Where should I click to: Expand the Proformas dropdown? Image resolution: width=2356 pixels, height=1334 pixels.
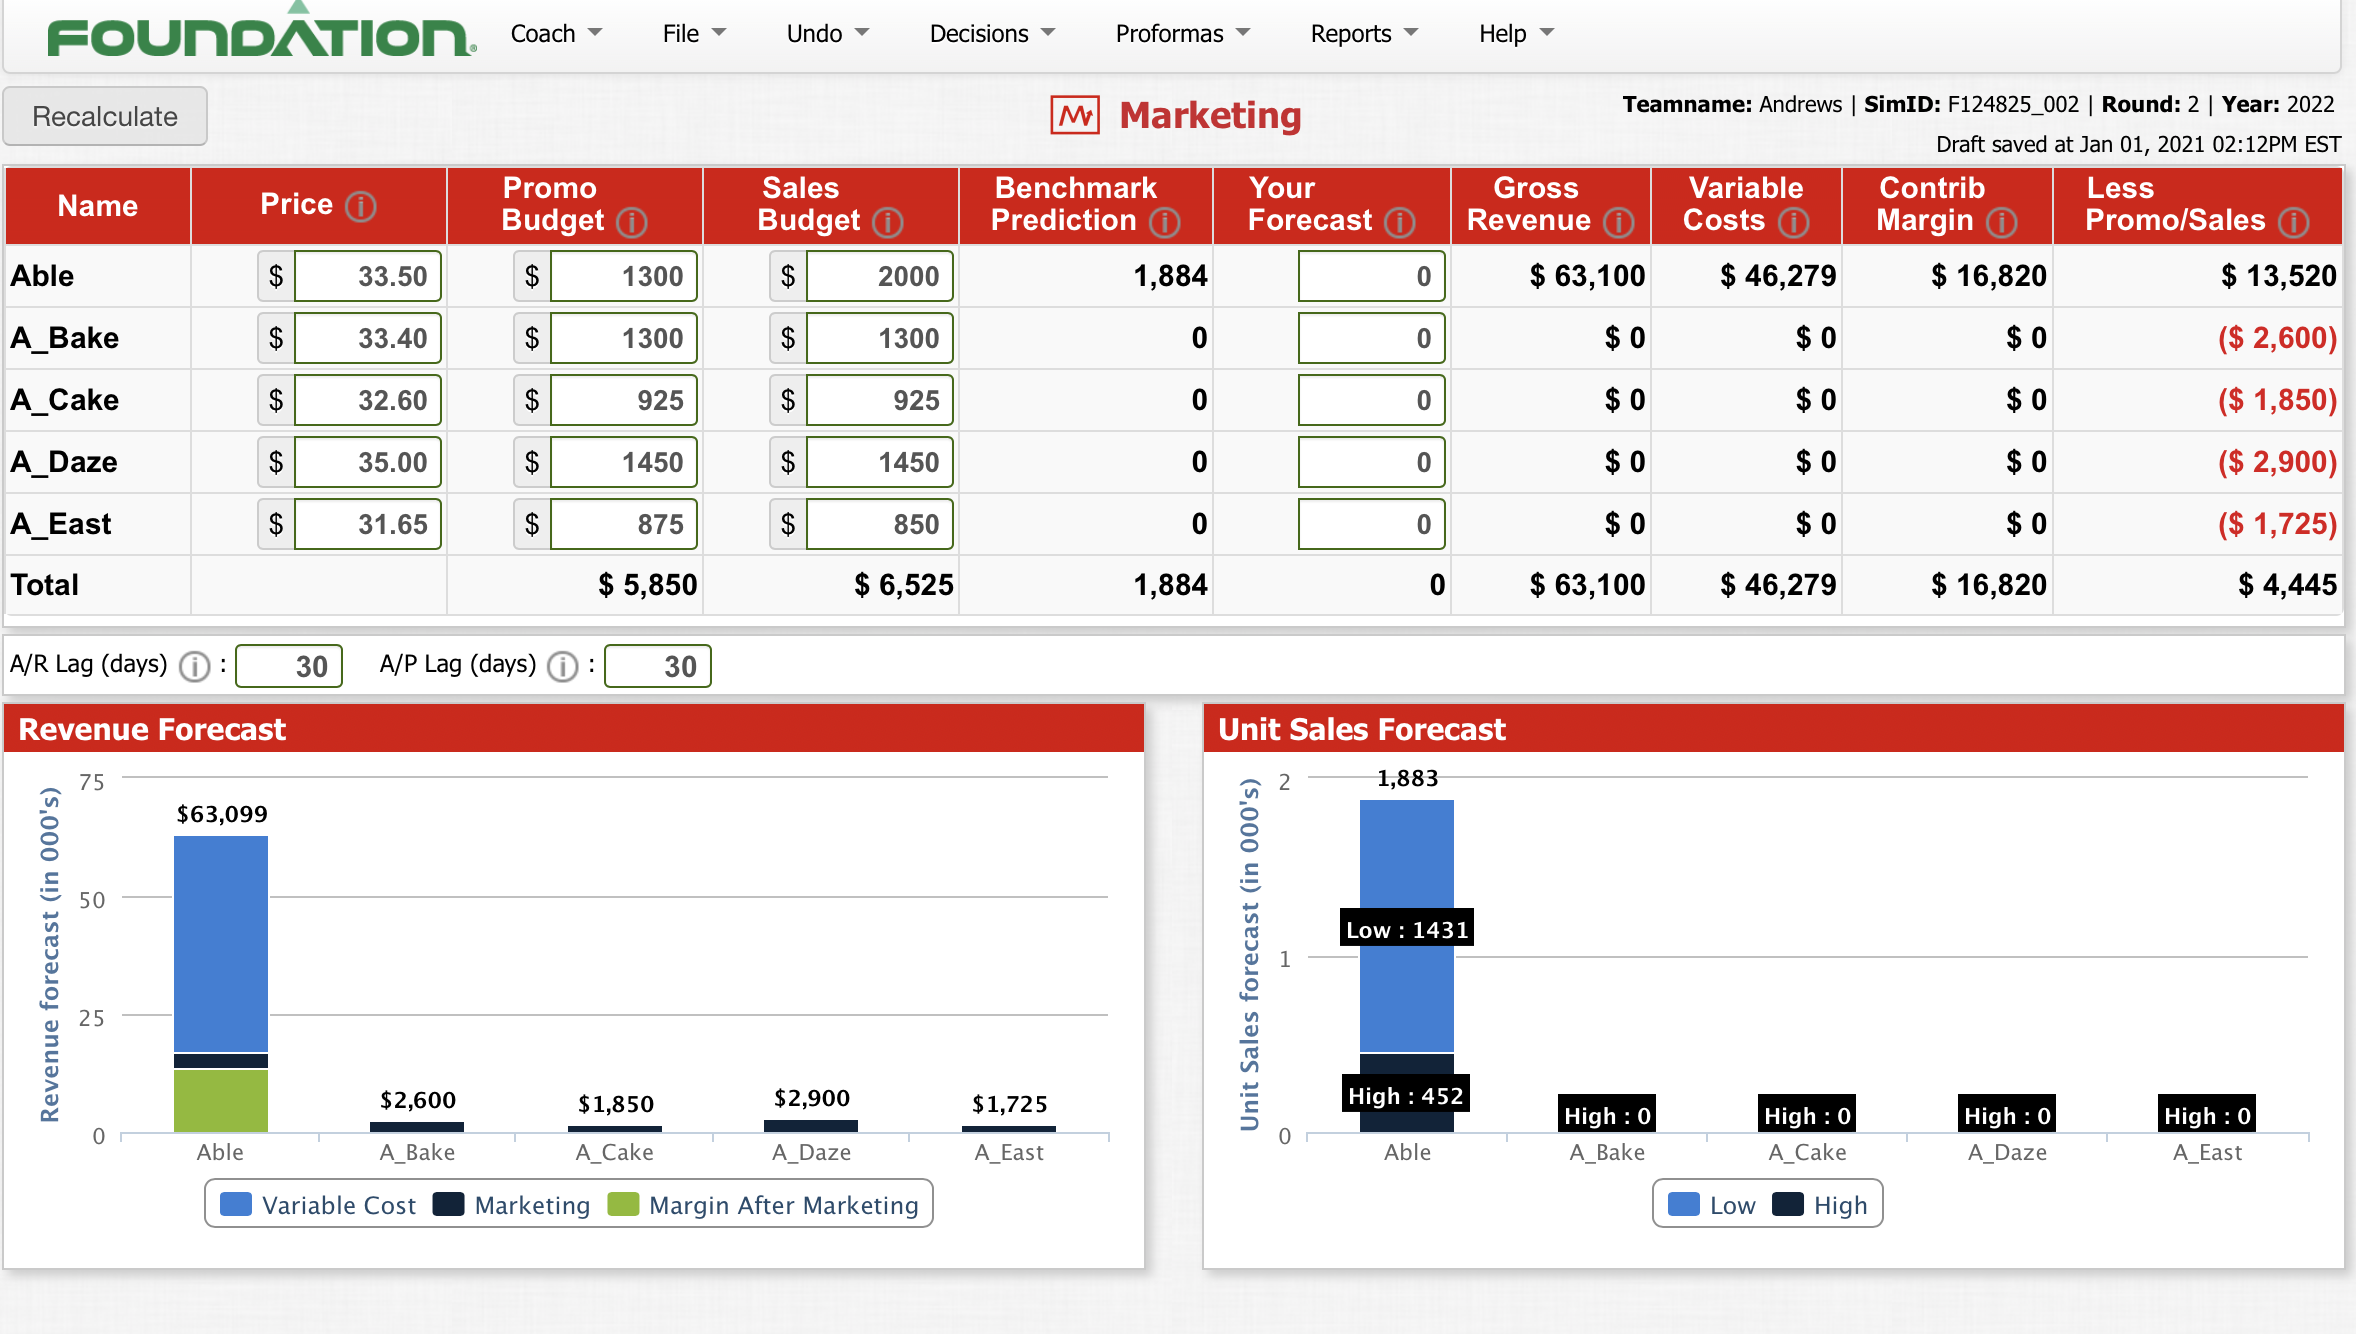pyautogui.click(x=1183, y=34)
